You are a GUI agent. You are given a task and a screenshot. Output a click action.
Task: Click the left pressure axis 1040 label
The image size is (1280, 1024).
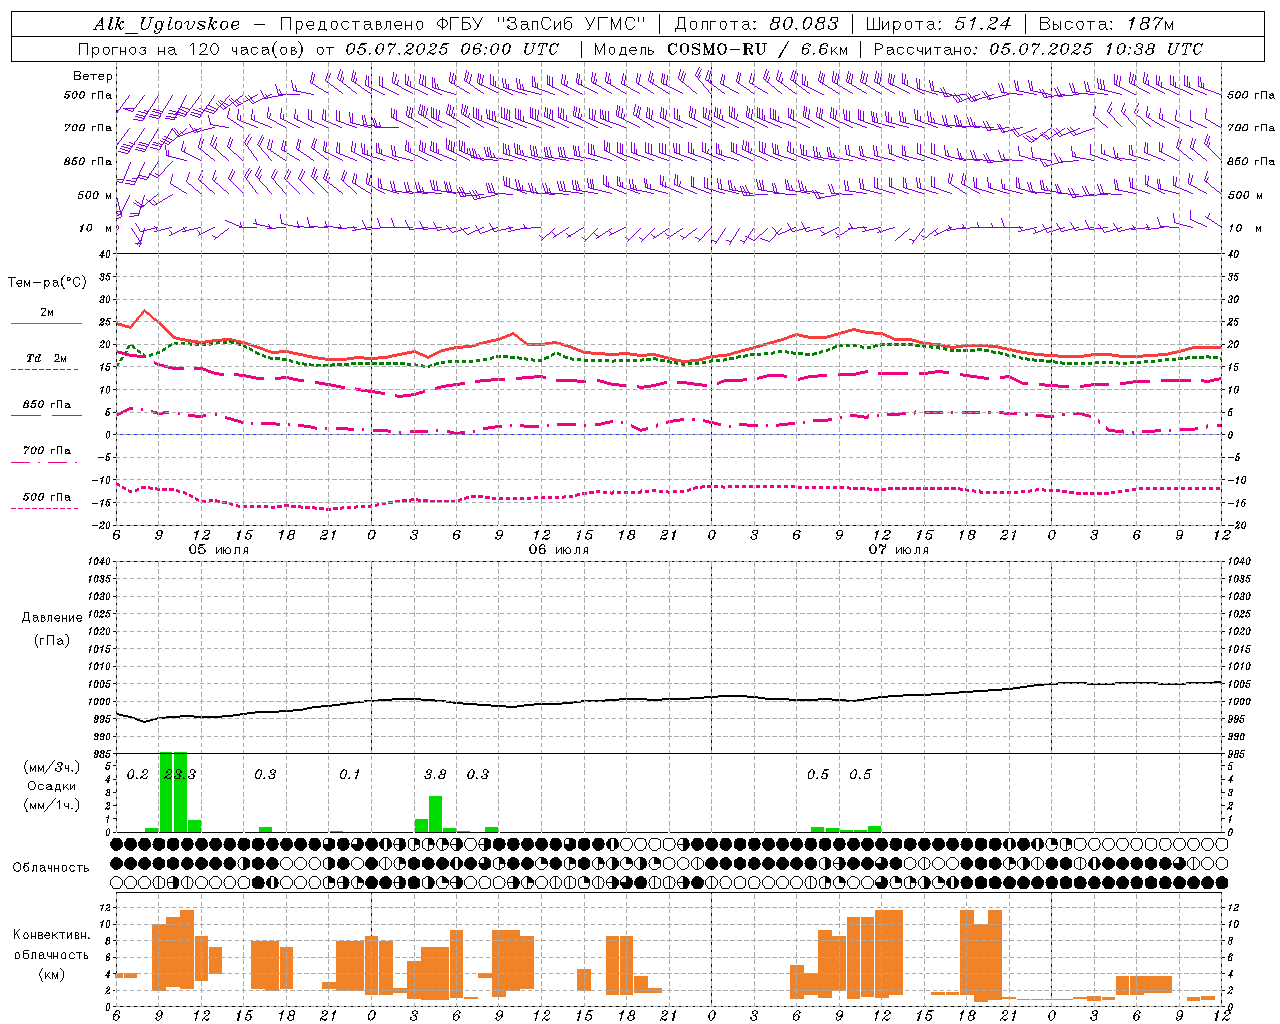(x=100, y=561)
